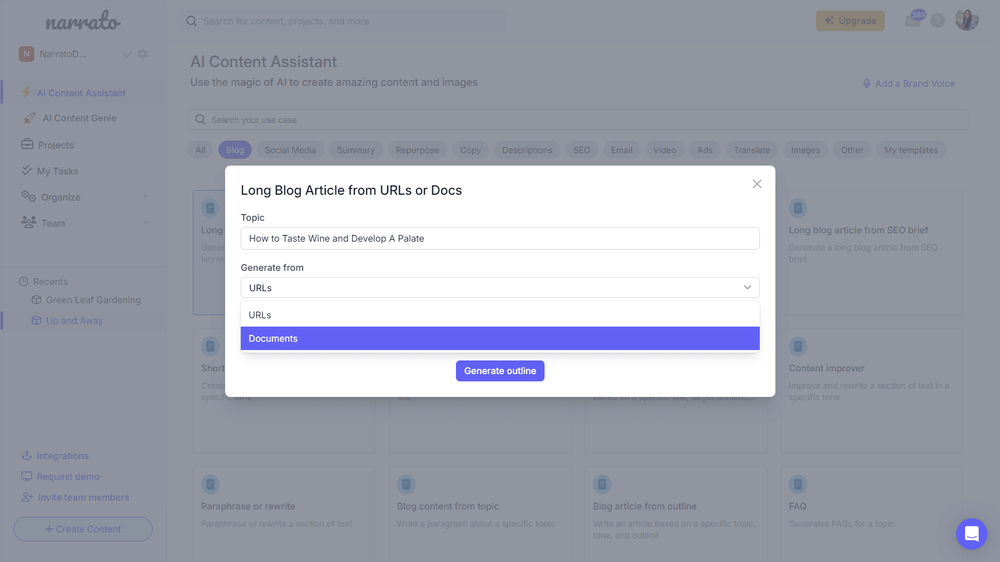Click the Content improver card icon
The image size is (1000, 562).
798,346
